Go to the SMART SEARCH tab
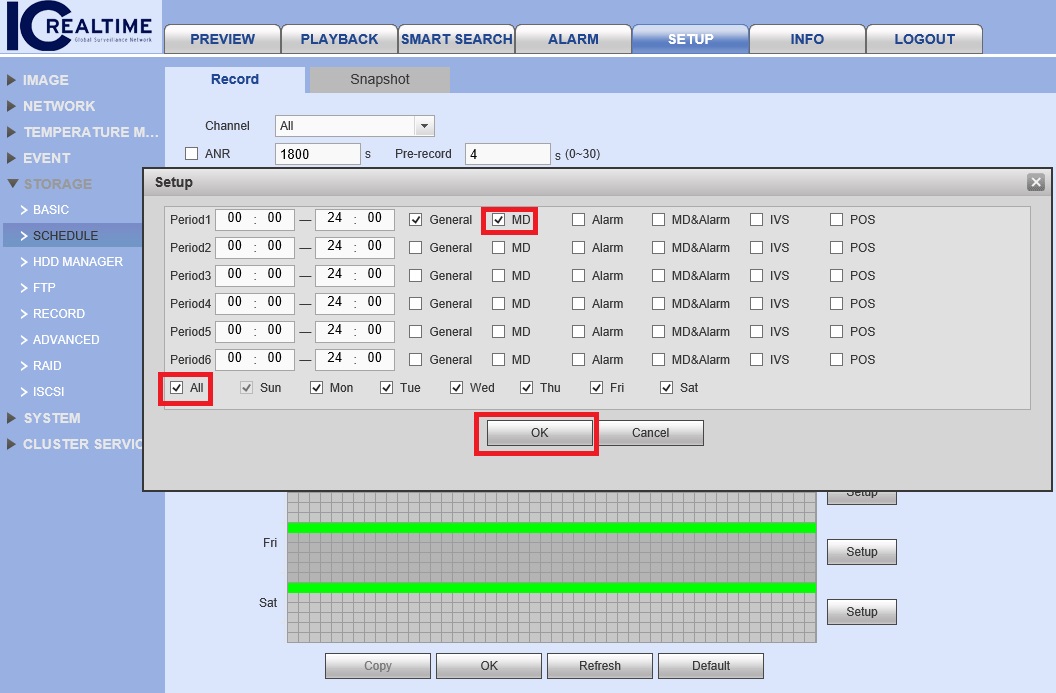Viewport: 1056px width, 693px height. (x=456, y=39)
